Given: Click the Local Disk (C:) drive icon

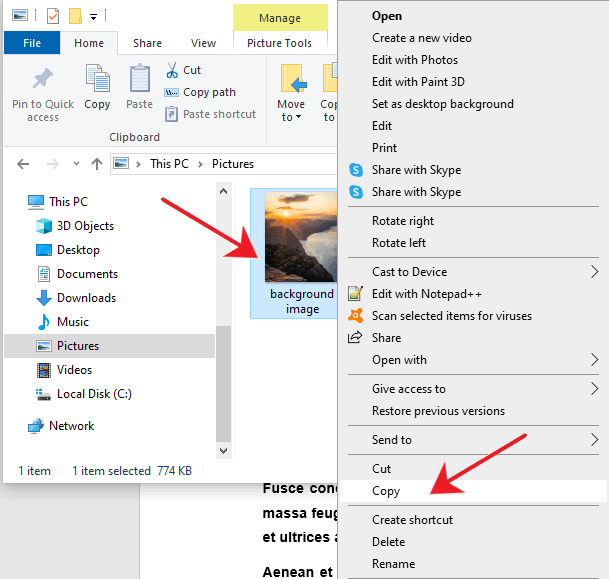Looking at the screenshot, I should [44, 395].
